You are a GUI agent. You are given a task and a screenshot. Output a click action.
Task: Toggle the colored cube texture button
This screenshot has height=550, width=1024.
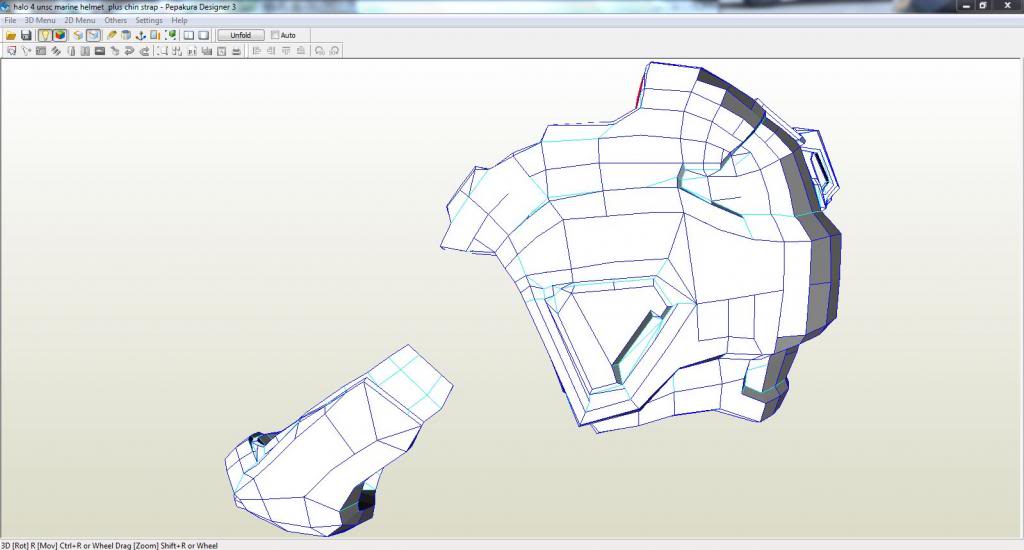60,35
